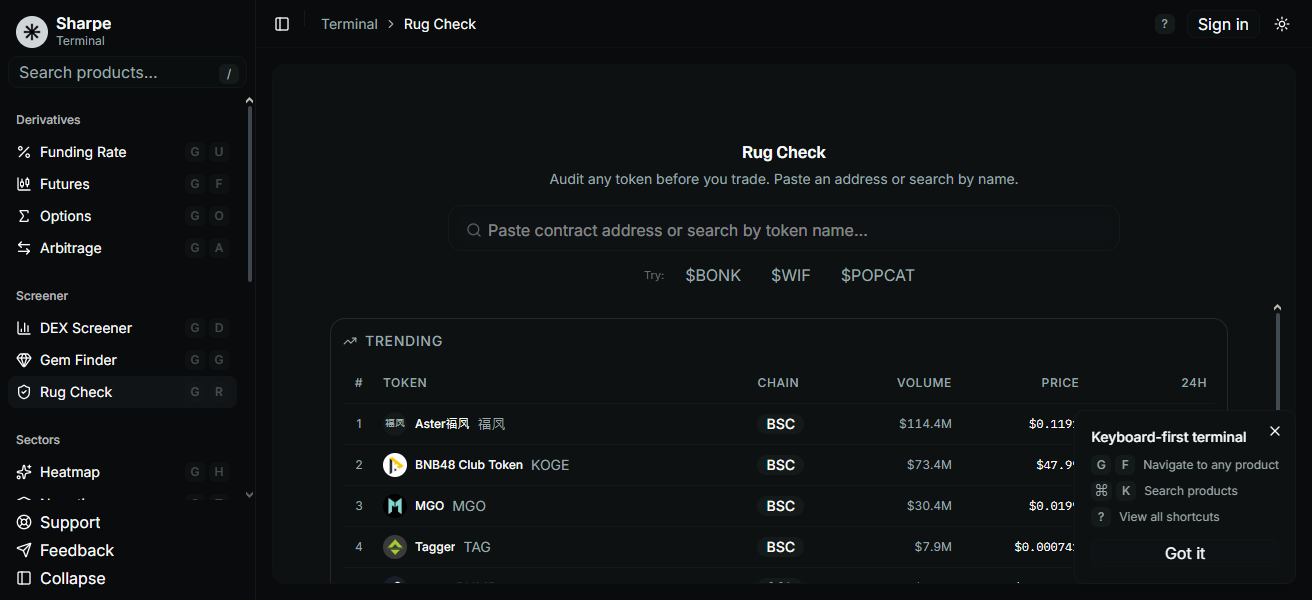Toggle light mode with the sun icon
The image size is (1312, 600).
[x=1282, y=23]
